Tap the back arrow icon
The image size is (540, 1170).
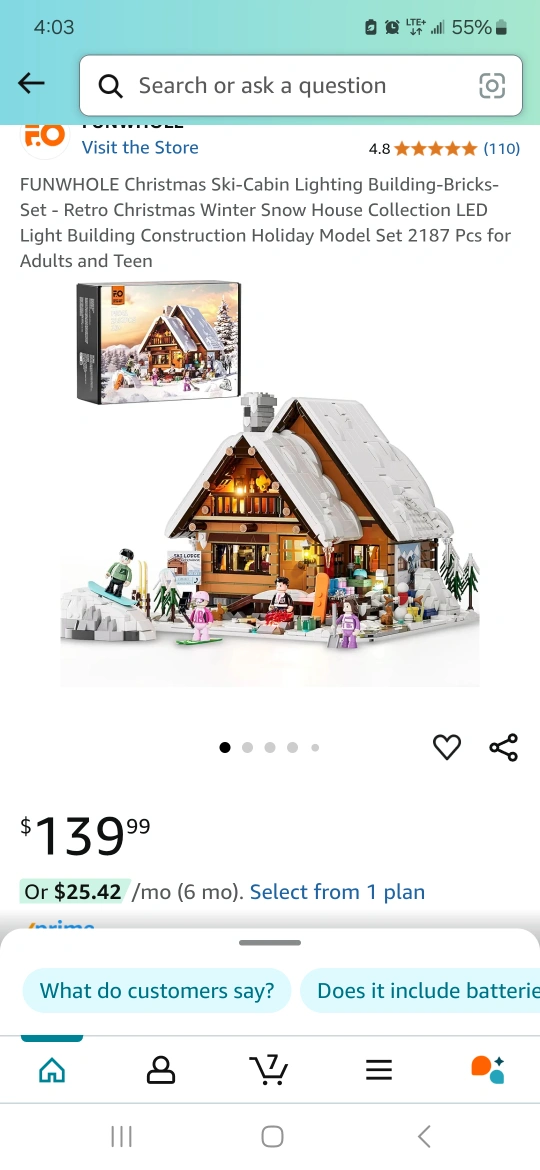(x=31, y=84)
